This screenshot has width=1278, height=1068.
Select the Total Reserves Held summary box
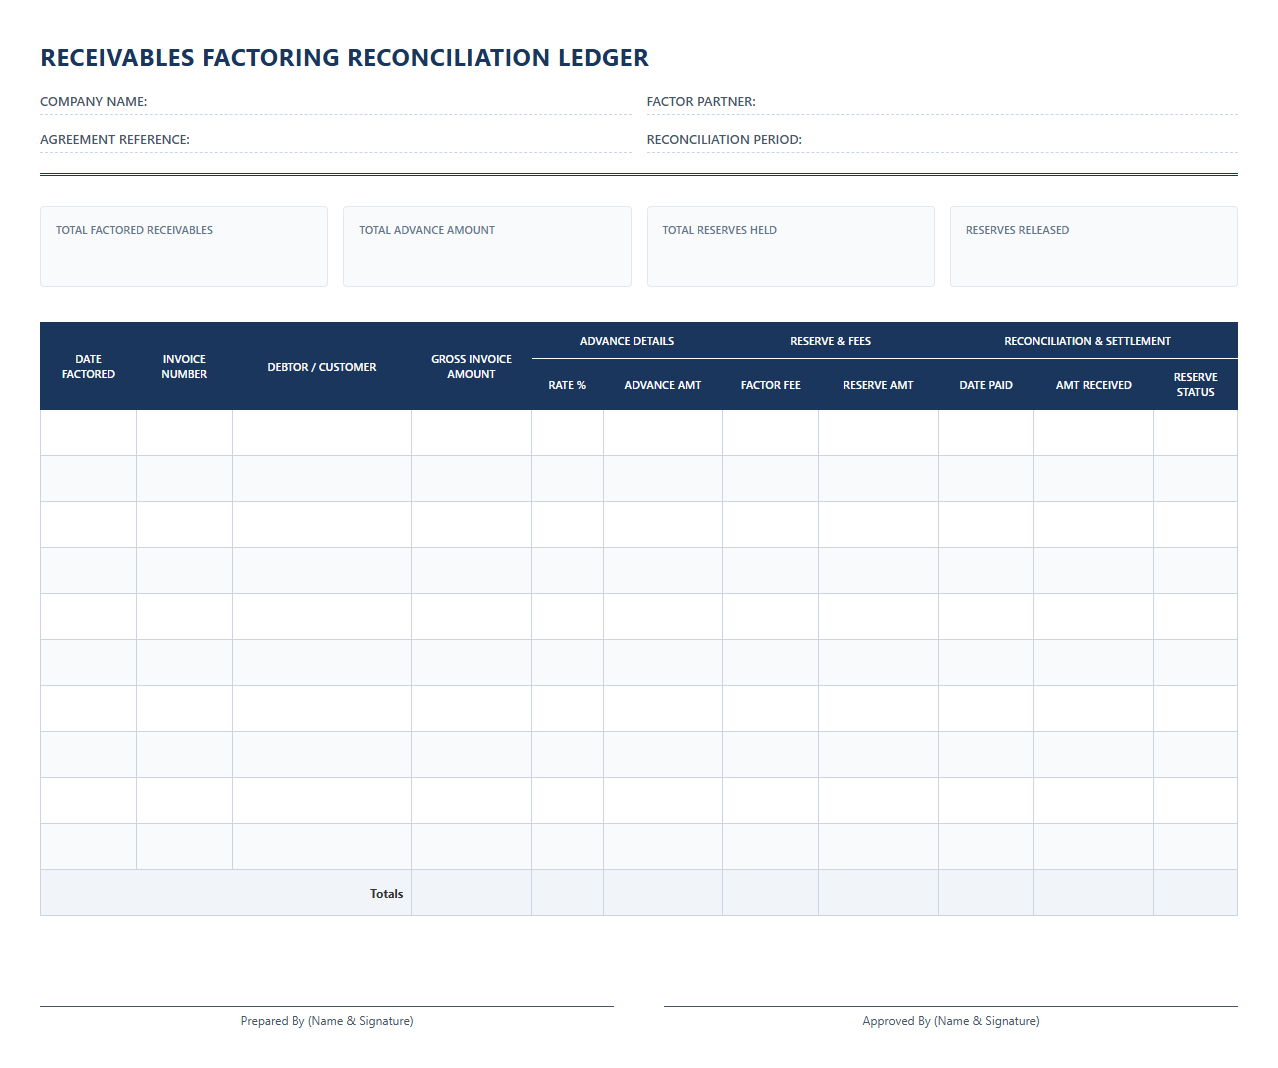[791, 247]
